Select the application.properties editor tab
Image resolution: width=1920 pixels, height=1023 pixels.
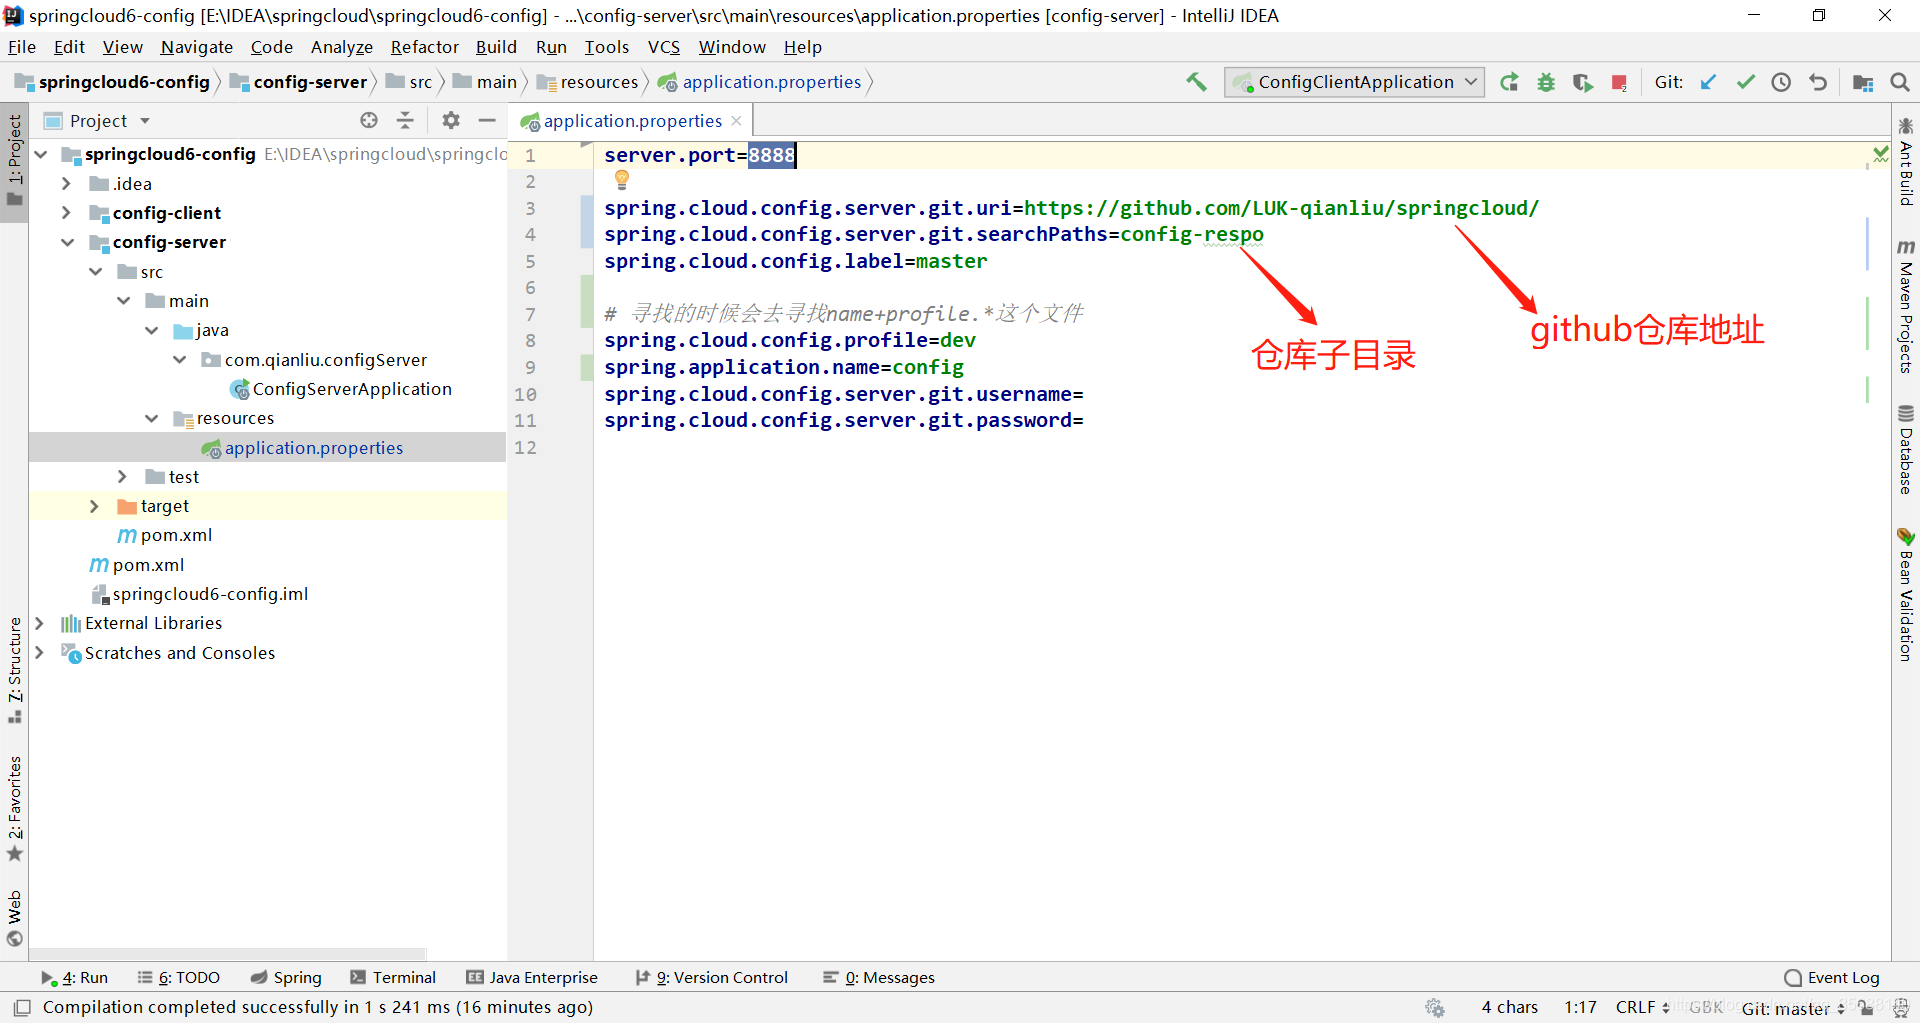coord(632,121)
